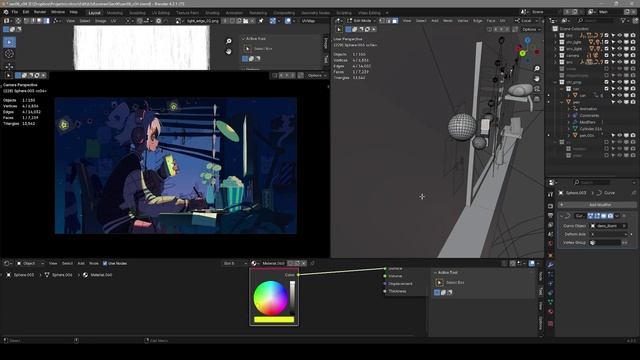Click the pan hand icon in the image editor
The width and height of the screenshot is (640, 360).
[229, 51]
